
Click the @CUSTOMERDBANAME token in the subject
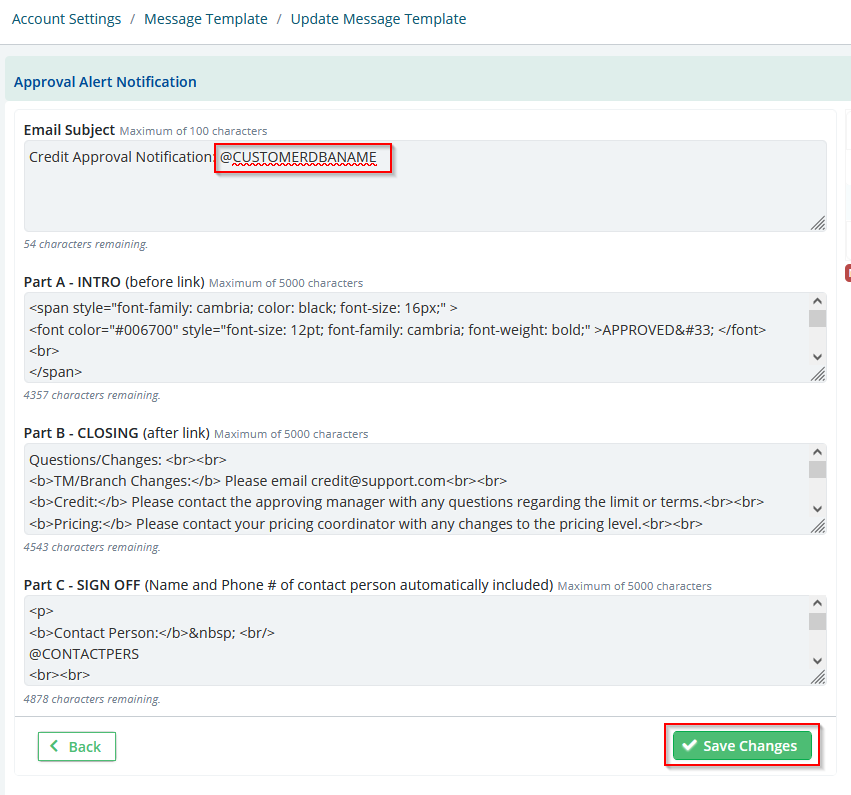point(298,157)
